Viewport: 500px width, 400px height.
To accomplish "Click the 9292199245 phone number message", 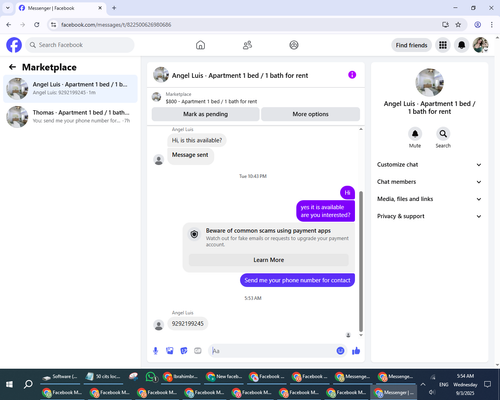I will pos(187,324).
